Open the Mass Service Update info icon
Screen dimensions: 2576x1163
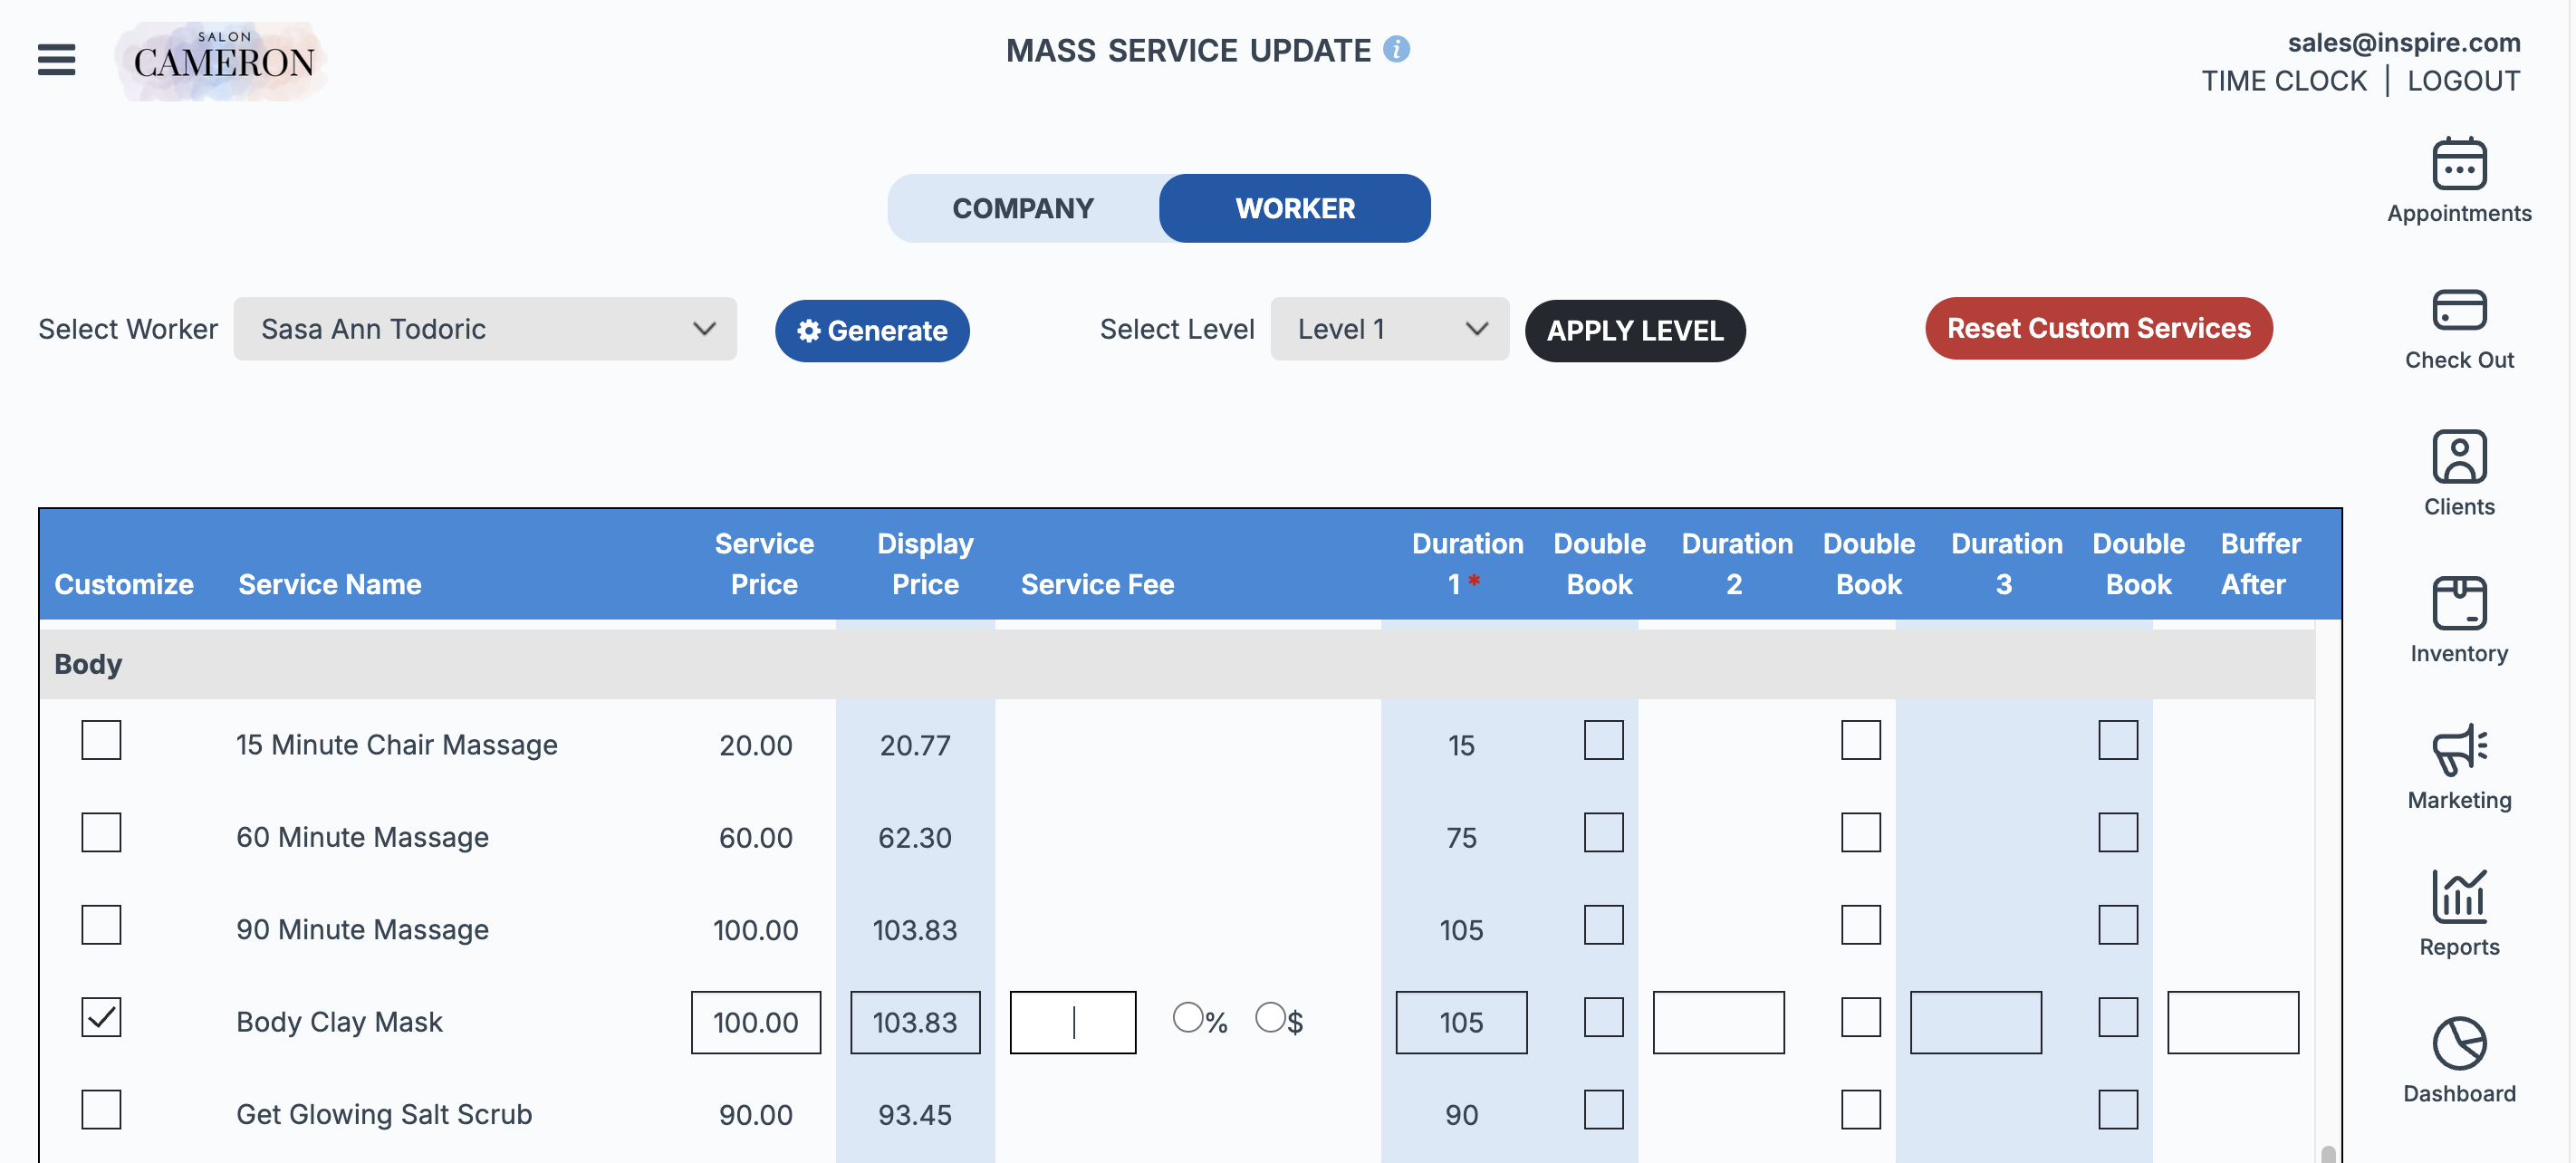coord(1396,49)
